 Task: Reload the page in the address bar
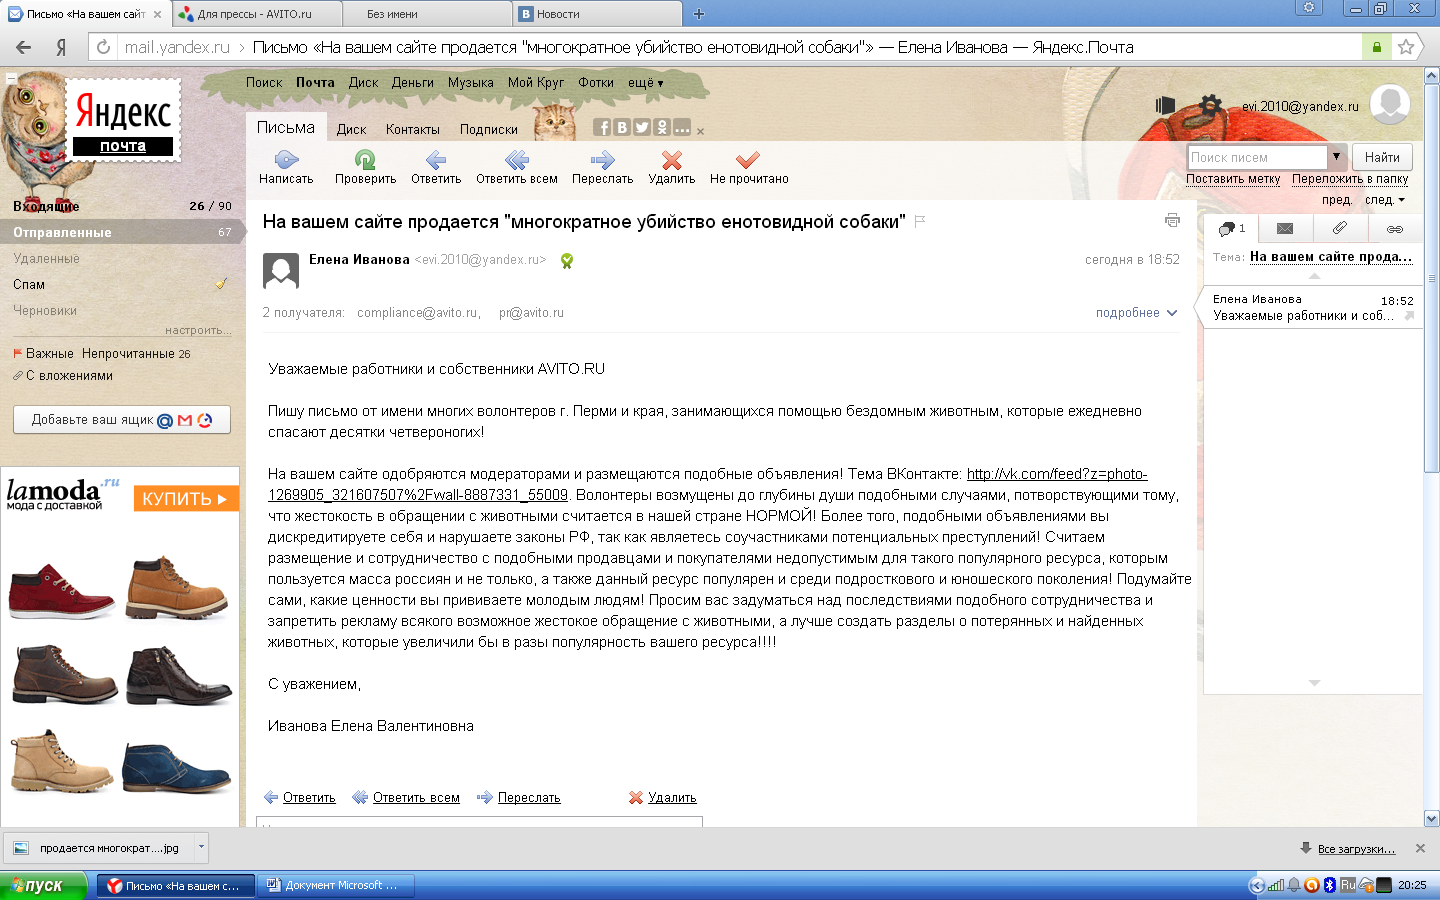103,47
